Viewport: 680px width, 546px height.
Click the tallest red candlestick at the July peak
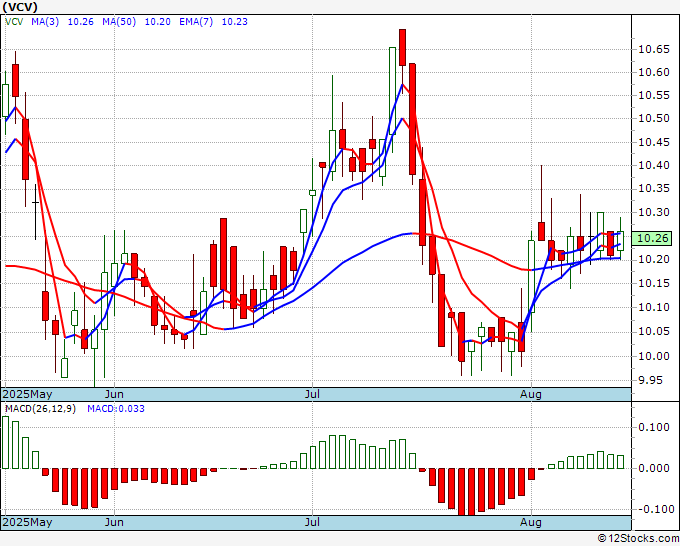coord(412,119)
